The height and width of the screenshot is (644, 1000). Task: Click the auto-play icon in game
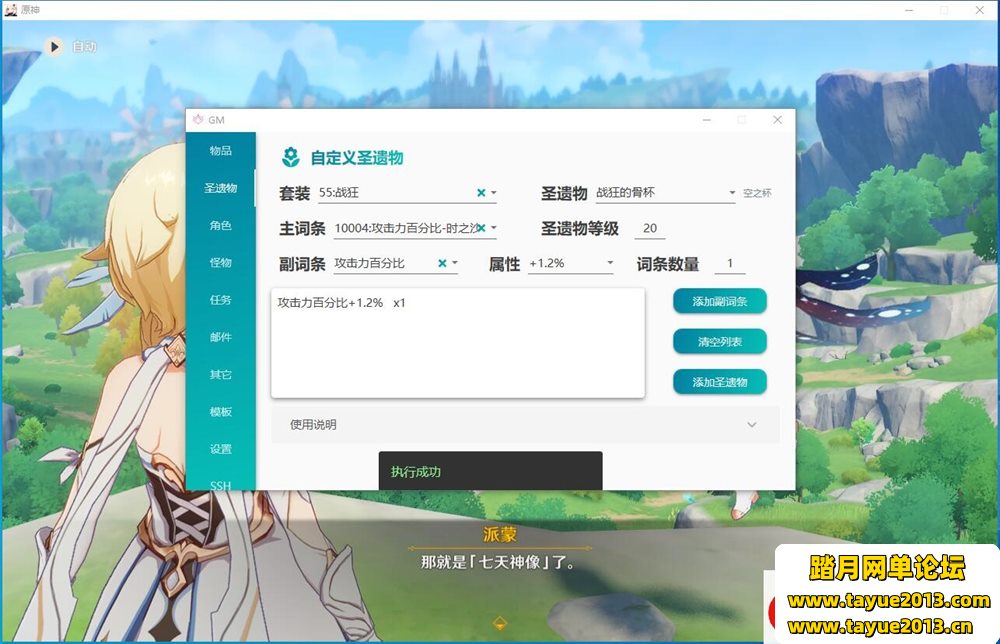tap(54, 47)
